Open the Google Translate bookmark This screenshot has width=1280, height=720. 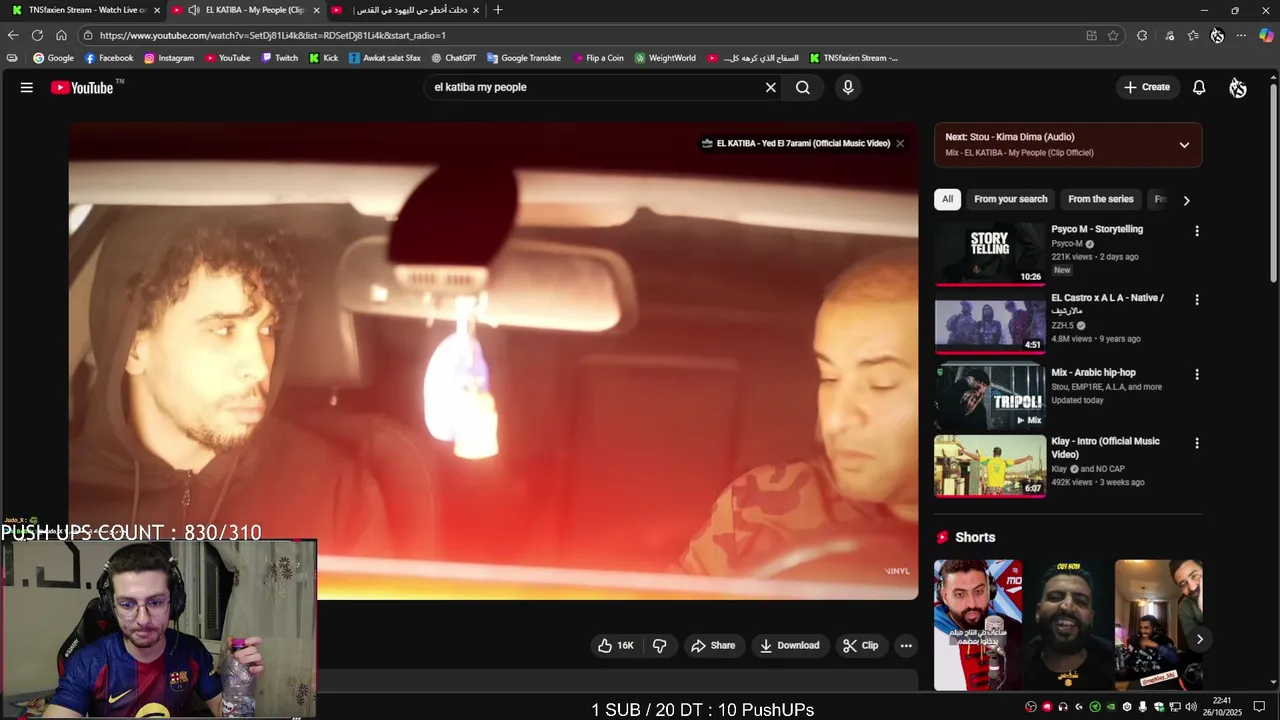(x=524, y=58)
